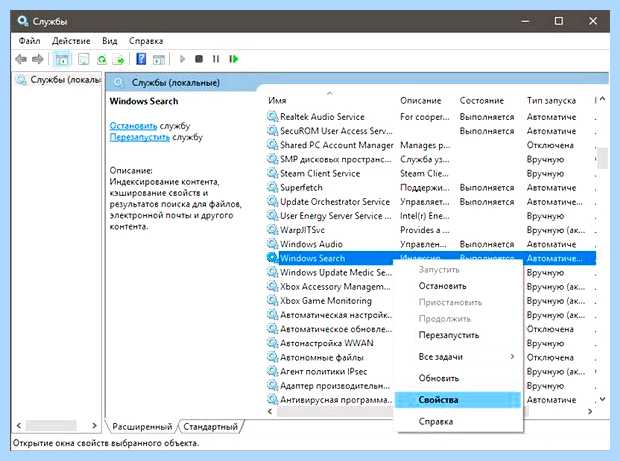Click the Pause service icon

click(x=215, y=59)
